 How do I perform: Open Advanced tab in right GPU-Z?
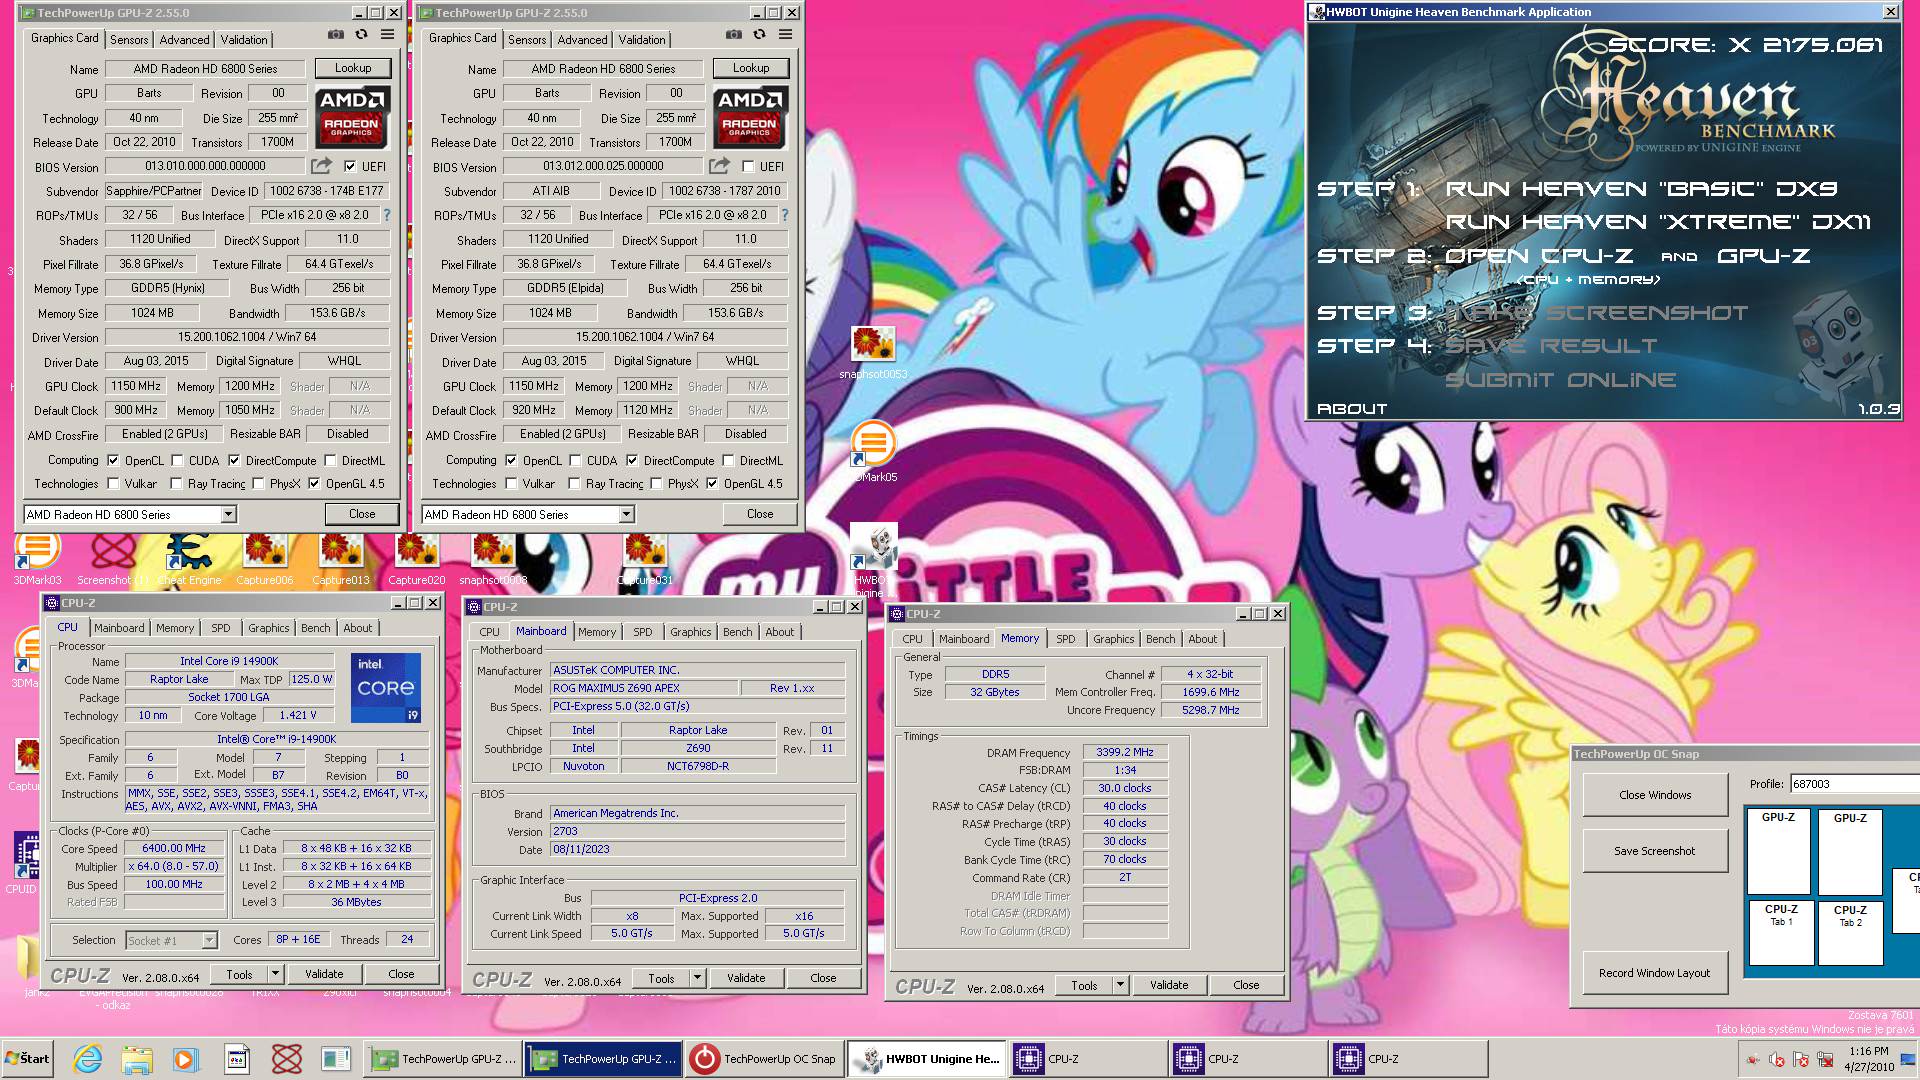(x=582, y=40)
